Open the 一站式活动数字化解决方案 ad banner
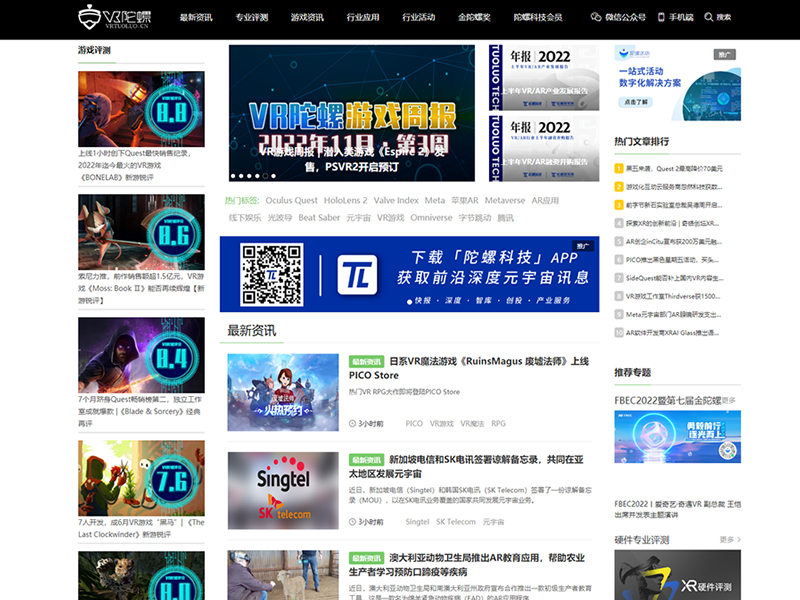The width and height of the screenshot is (800, 600). (x=678, y=83)
